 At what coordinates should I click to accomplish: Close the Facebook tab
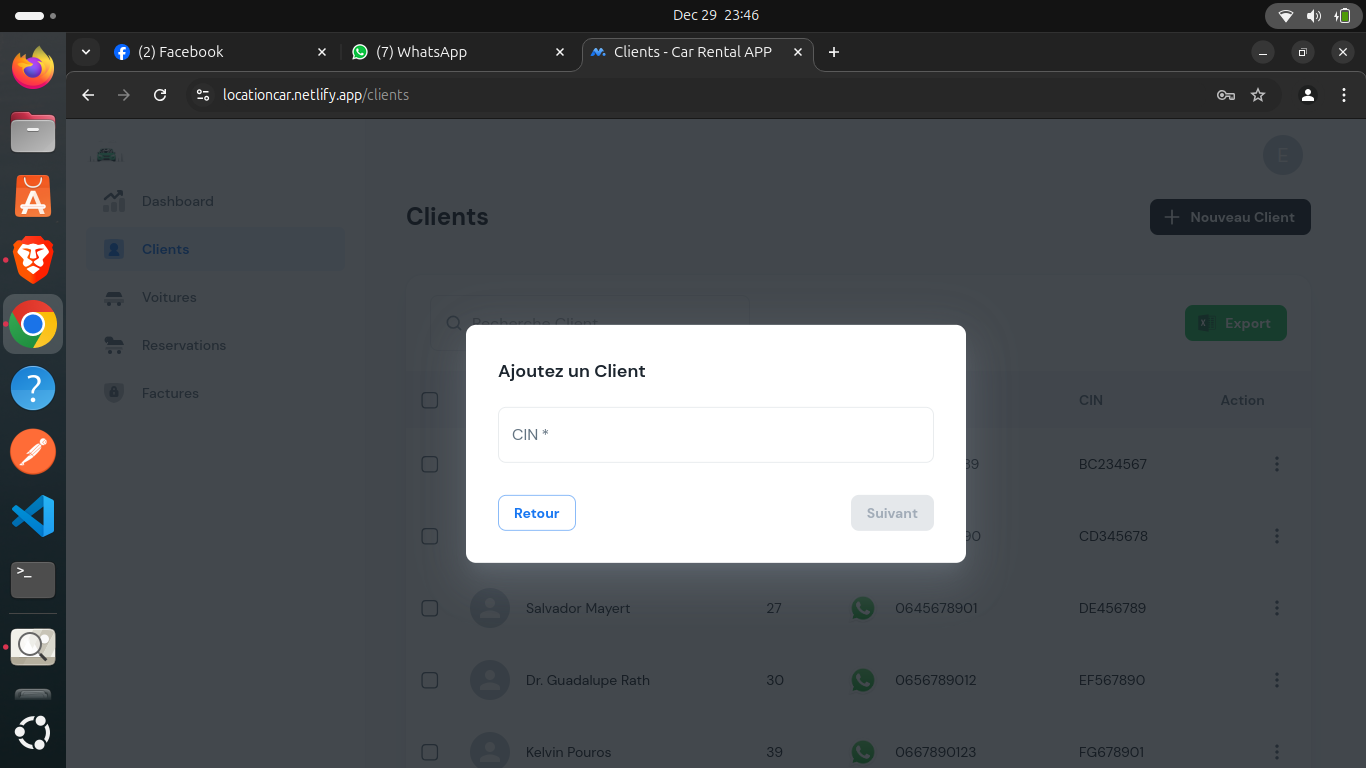(322, 52)
